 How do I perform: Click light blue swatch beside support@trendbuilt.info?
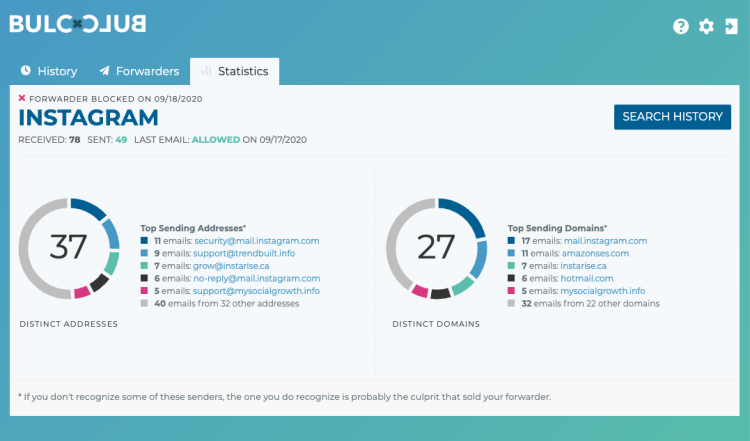tap(144, 253)
